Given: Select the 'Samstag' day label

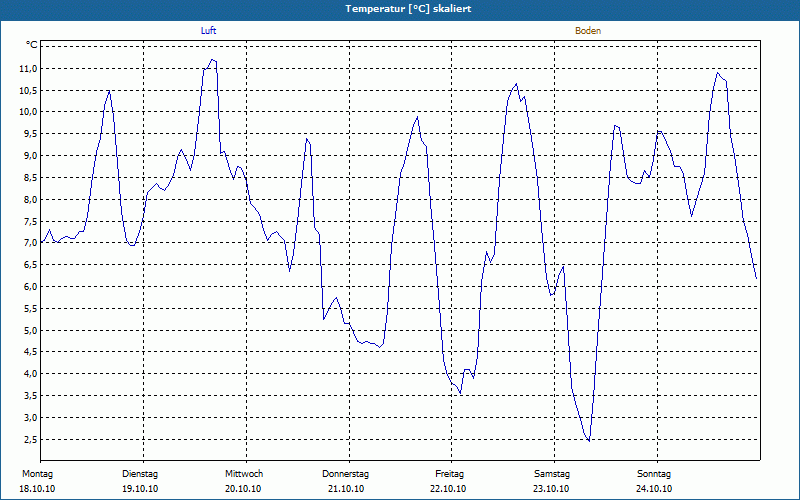Looking at the screenshot, I should click(552, 474).
